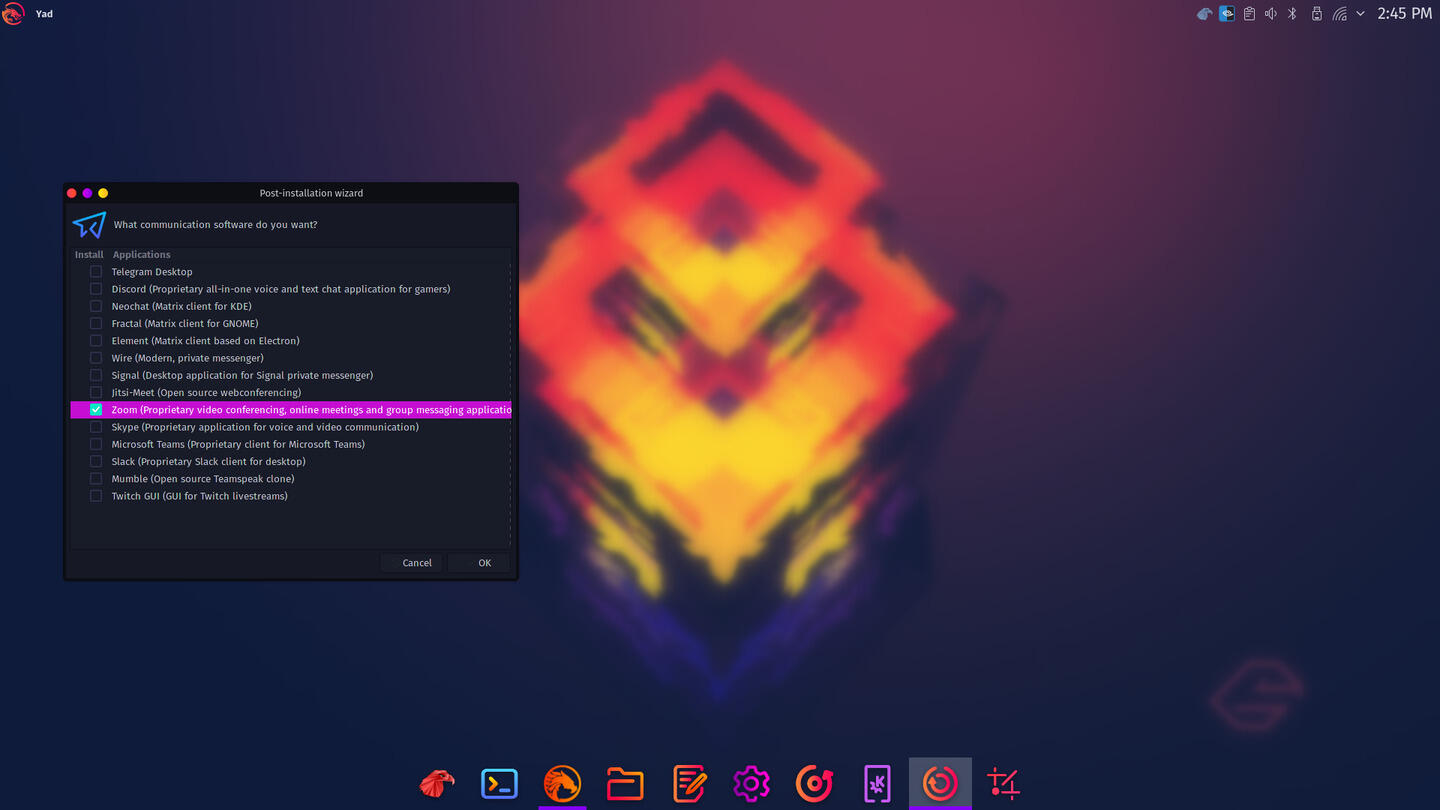Viewport: 1440px width, 810px height.
Task: Enable the Jitsi-Meet checkbox
Action: click(x=96, y=392)
